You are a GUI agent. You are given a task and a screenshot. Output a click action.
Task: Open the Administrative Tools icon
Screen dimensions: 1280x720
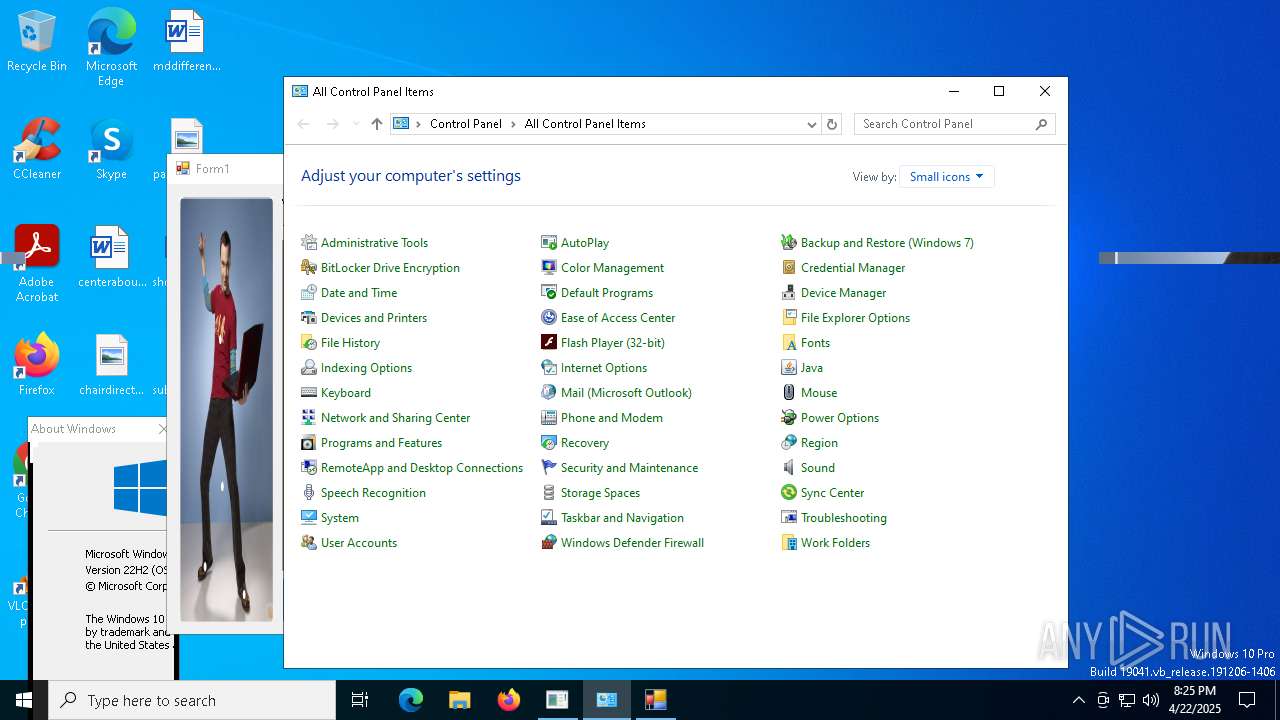pyautogui.click(x=309, y=243)
